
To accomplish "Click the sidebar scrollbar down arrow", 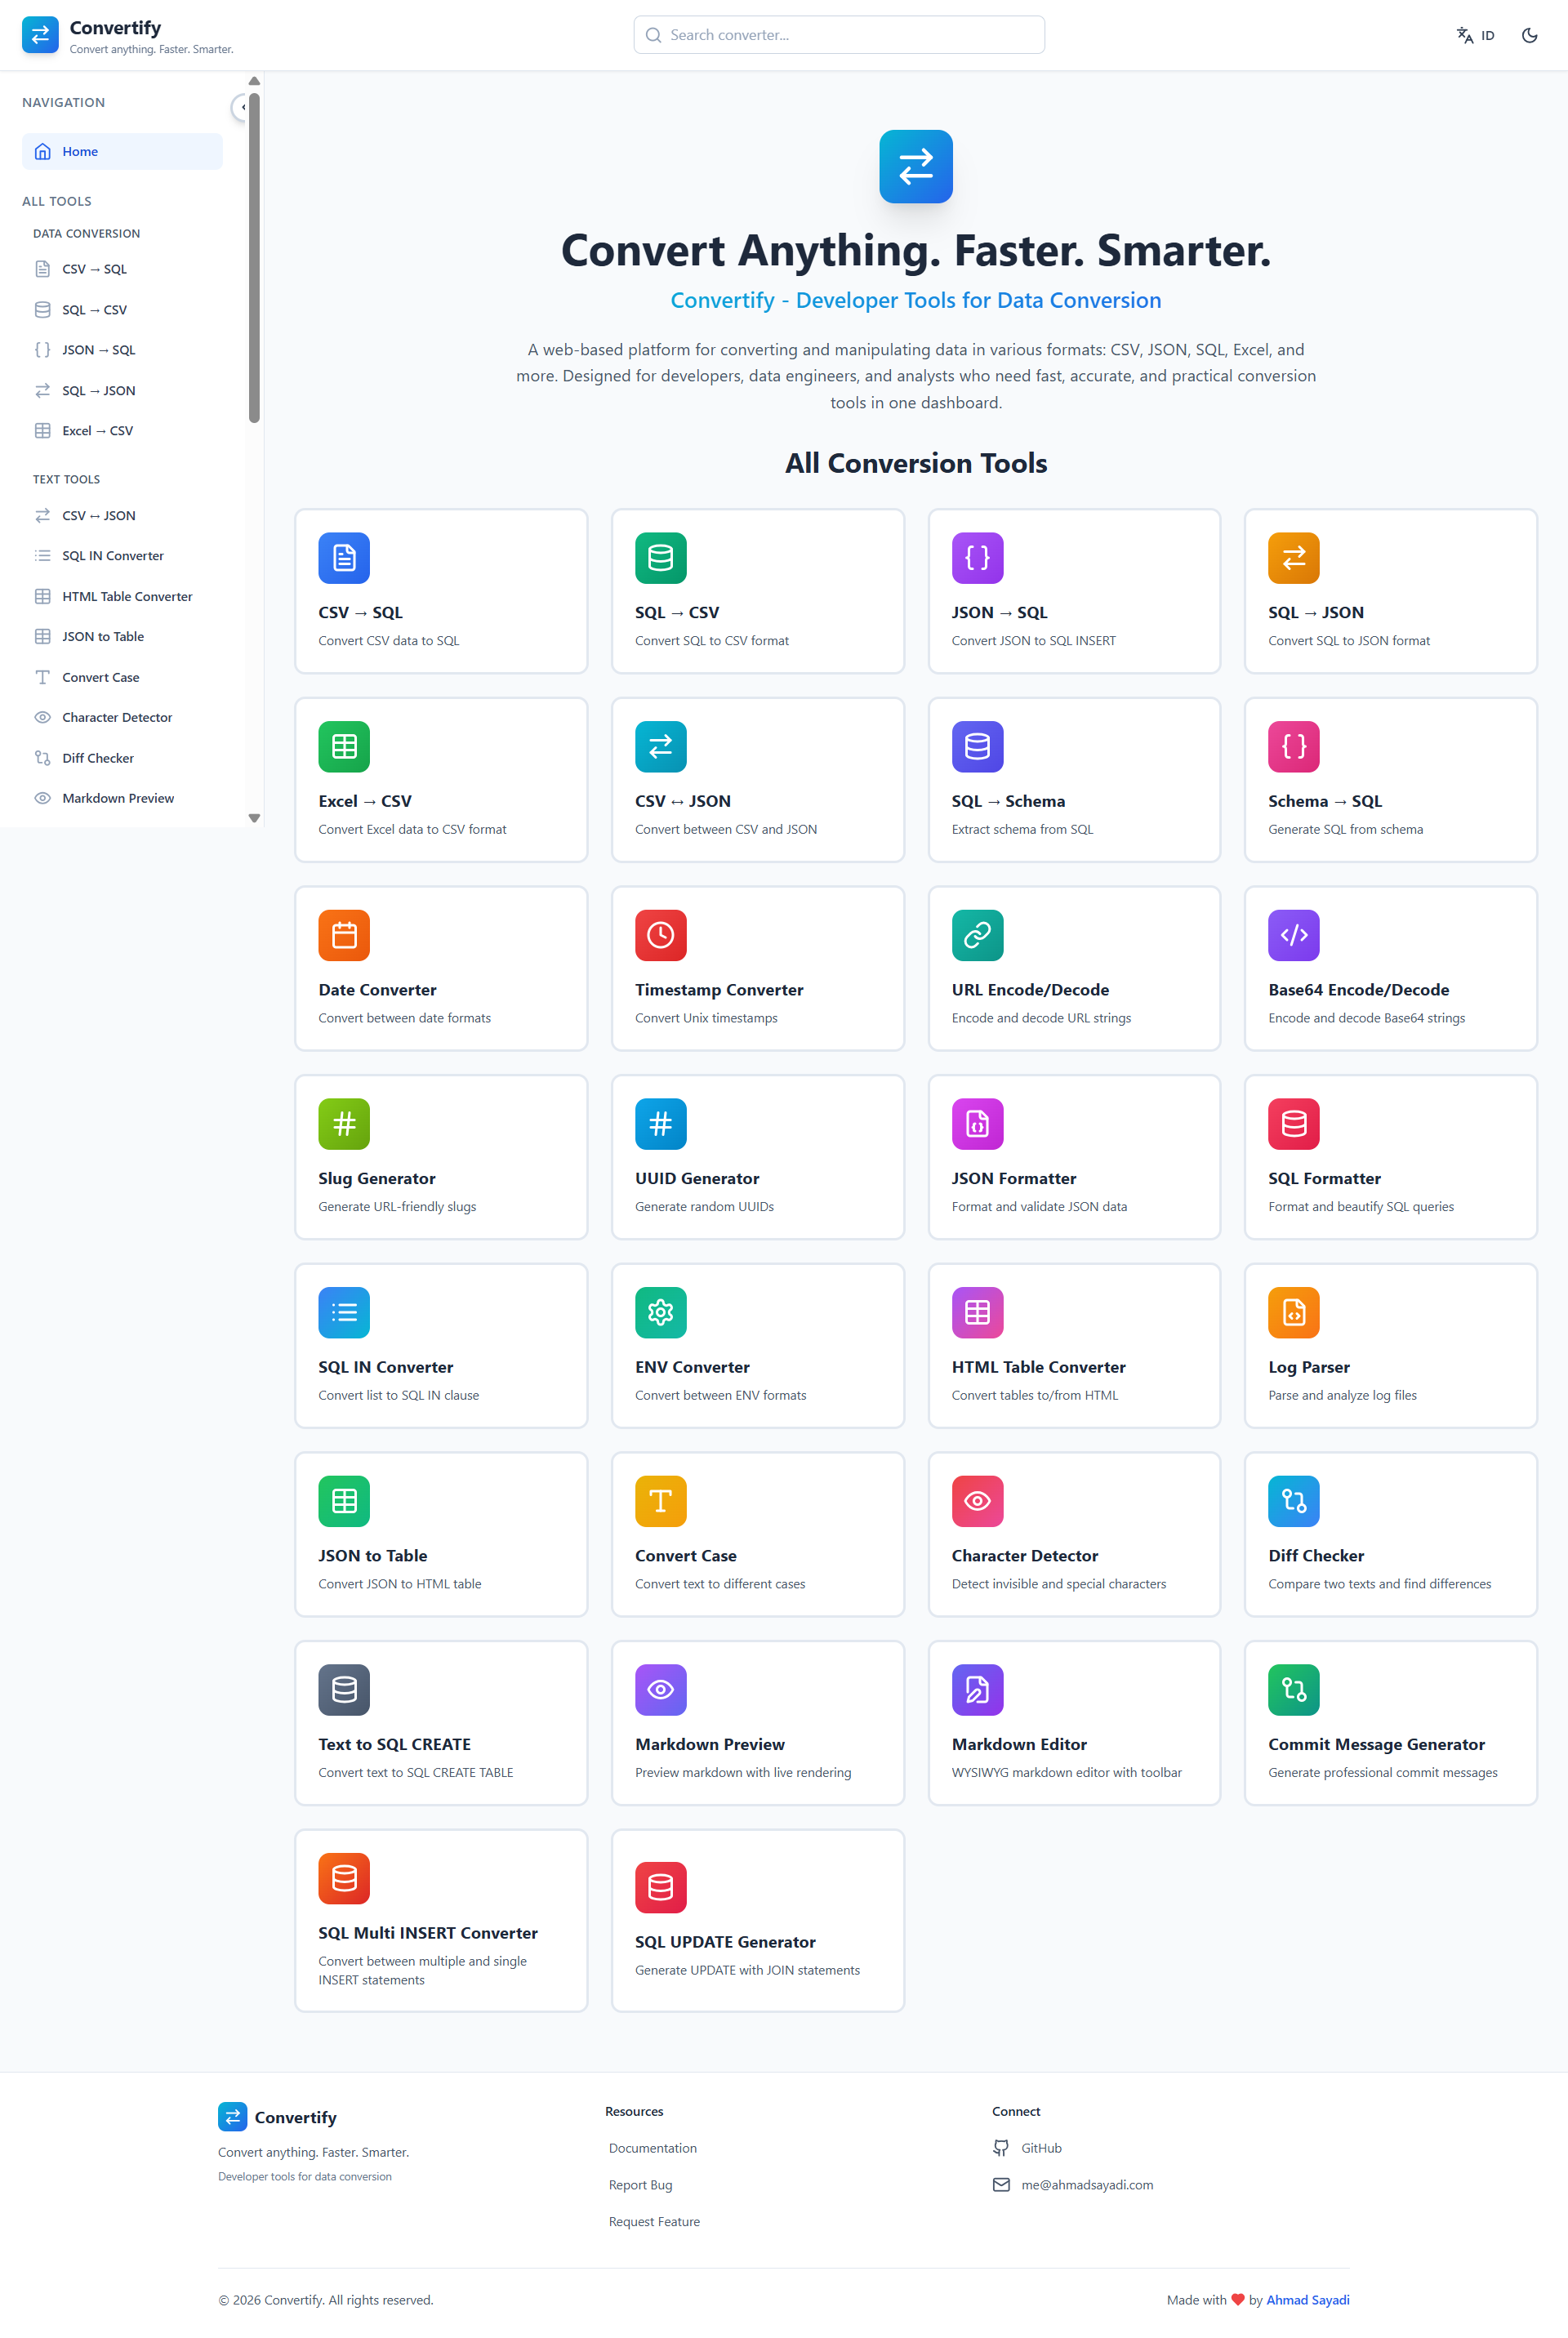I will pos(254,818).
